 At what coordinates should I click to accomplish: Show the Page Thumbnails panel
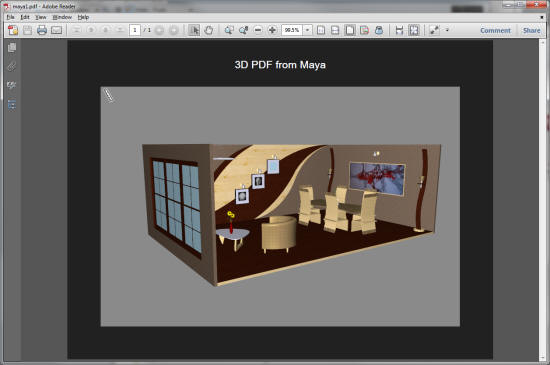12,47
